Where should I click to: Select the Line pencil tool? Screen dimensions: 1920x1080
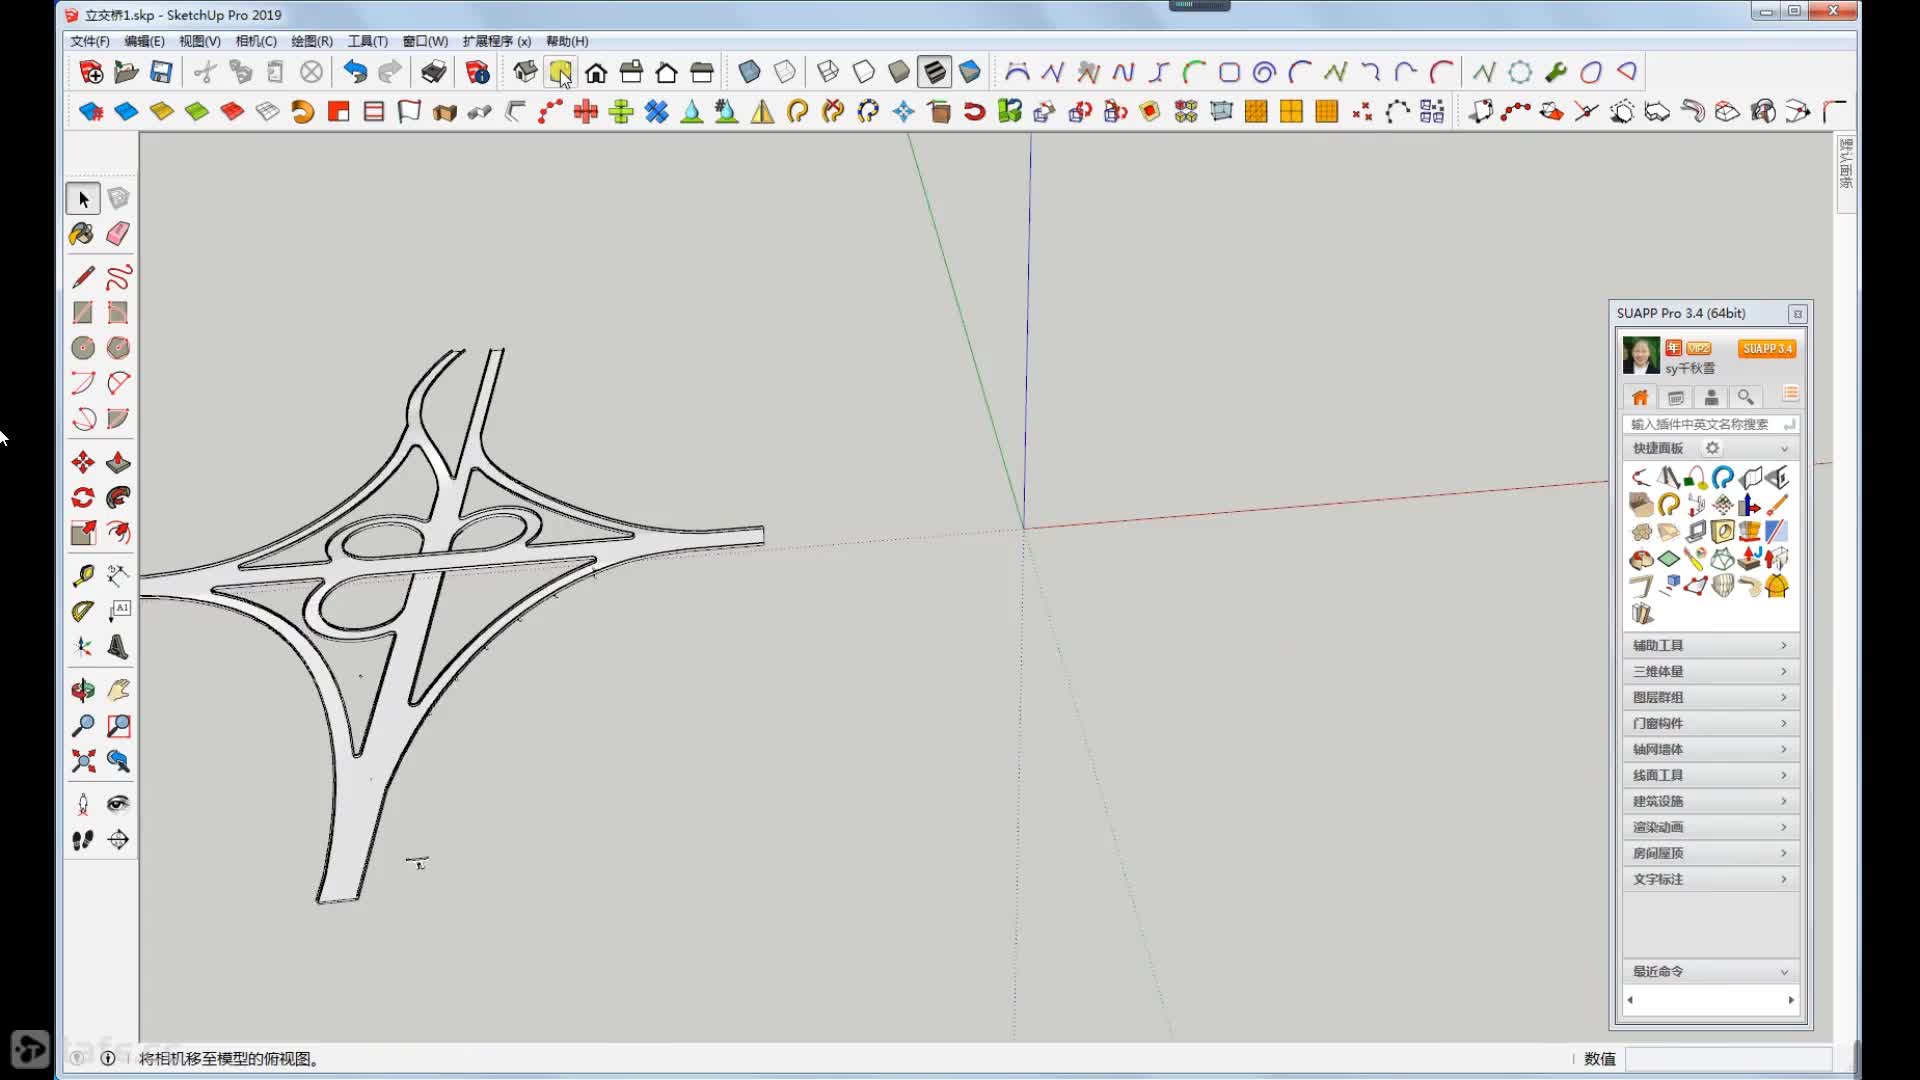coord(83,277)
